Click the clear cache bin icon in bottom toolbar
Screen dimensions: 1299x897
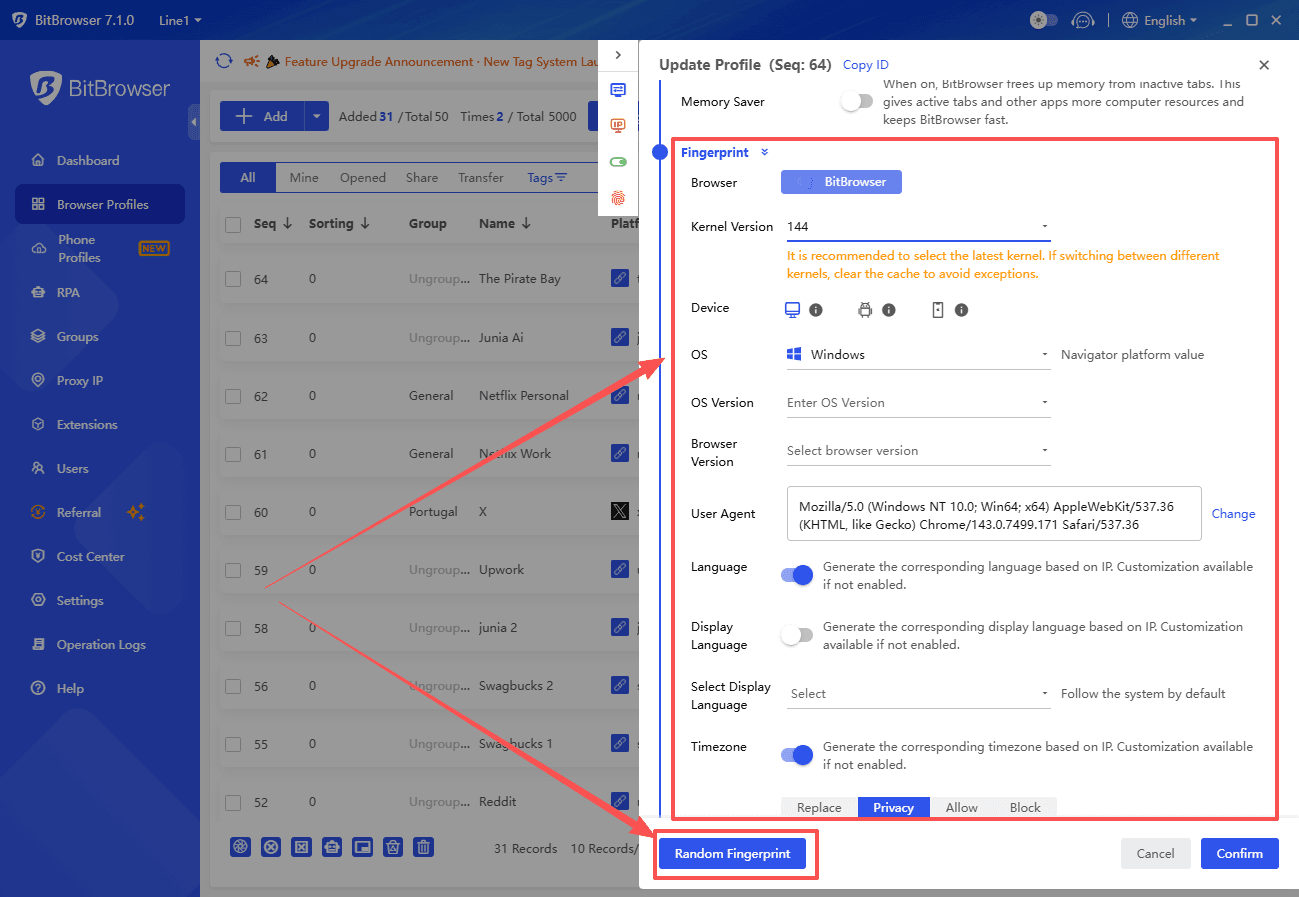(393, 847)
